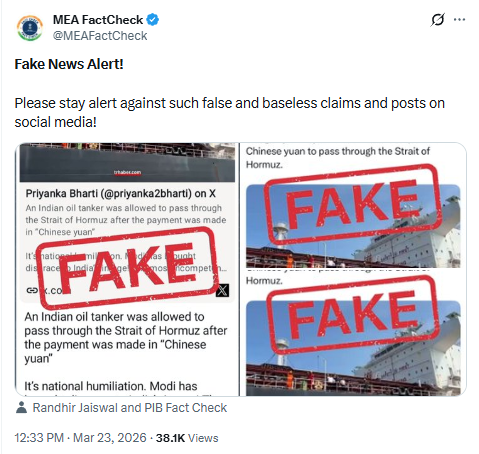This screenshot has width=479, height=454.
Task: Open the Grok explain post icon
Action: 437,20
